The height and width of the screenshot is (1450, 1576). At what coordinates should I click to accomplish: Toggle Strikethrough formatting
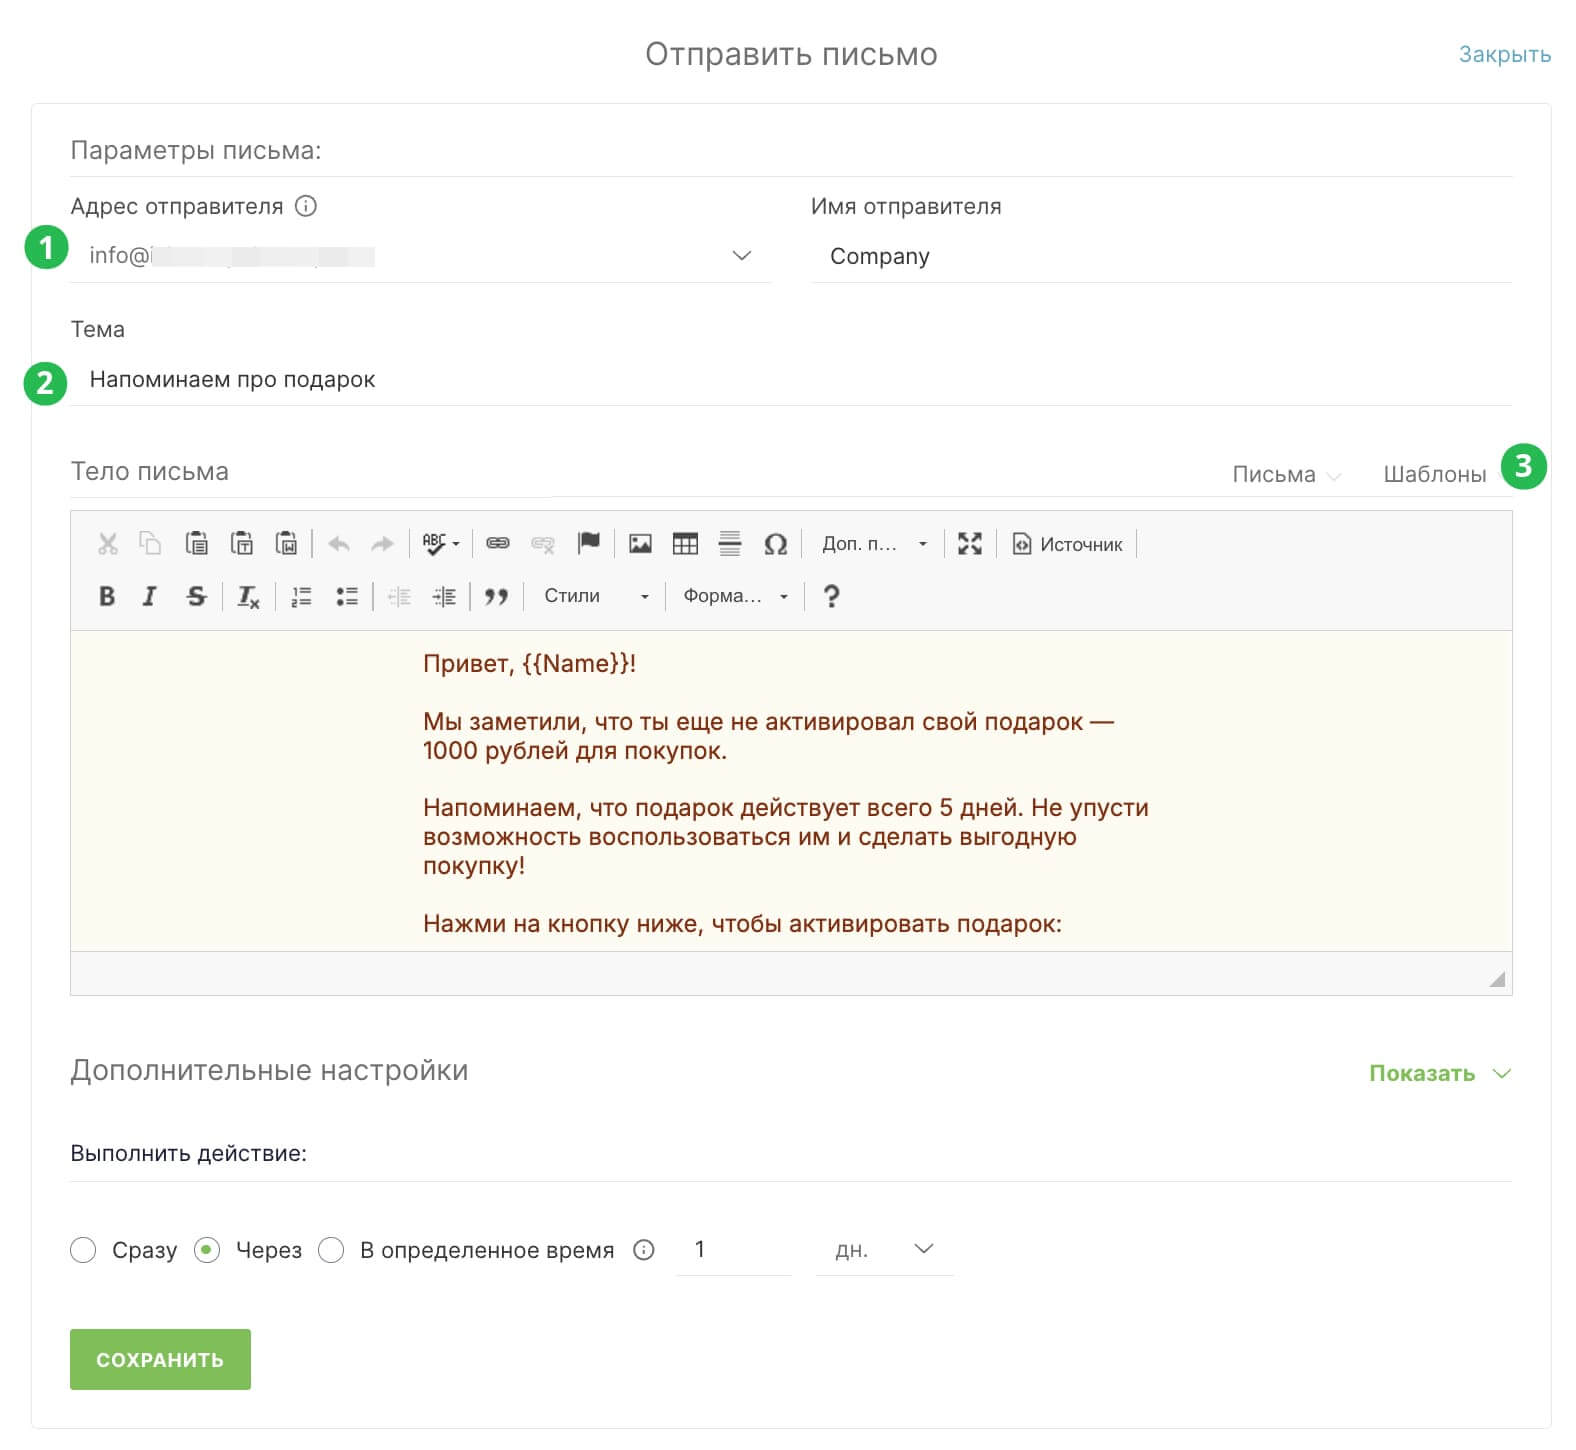[196, 596]
